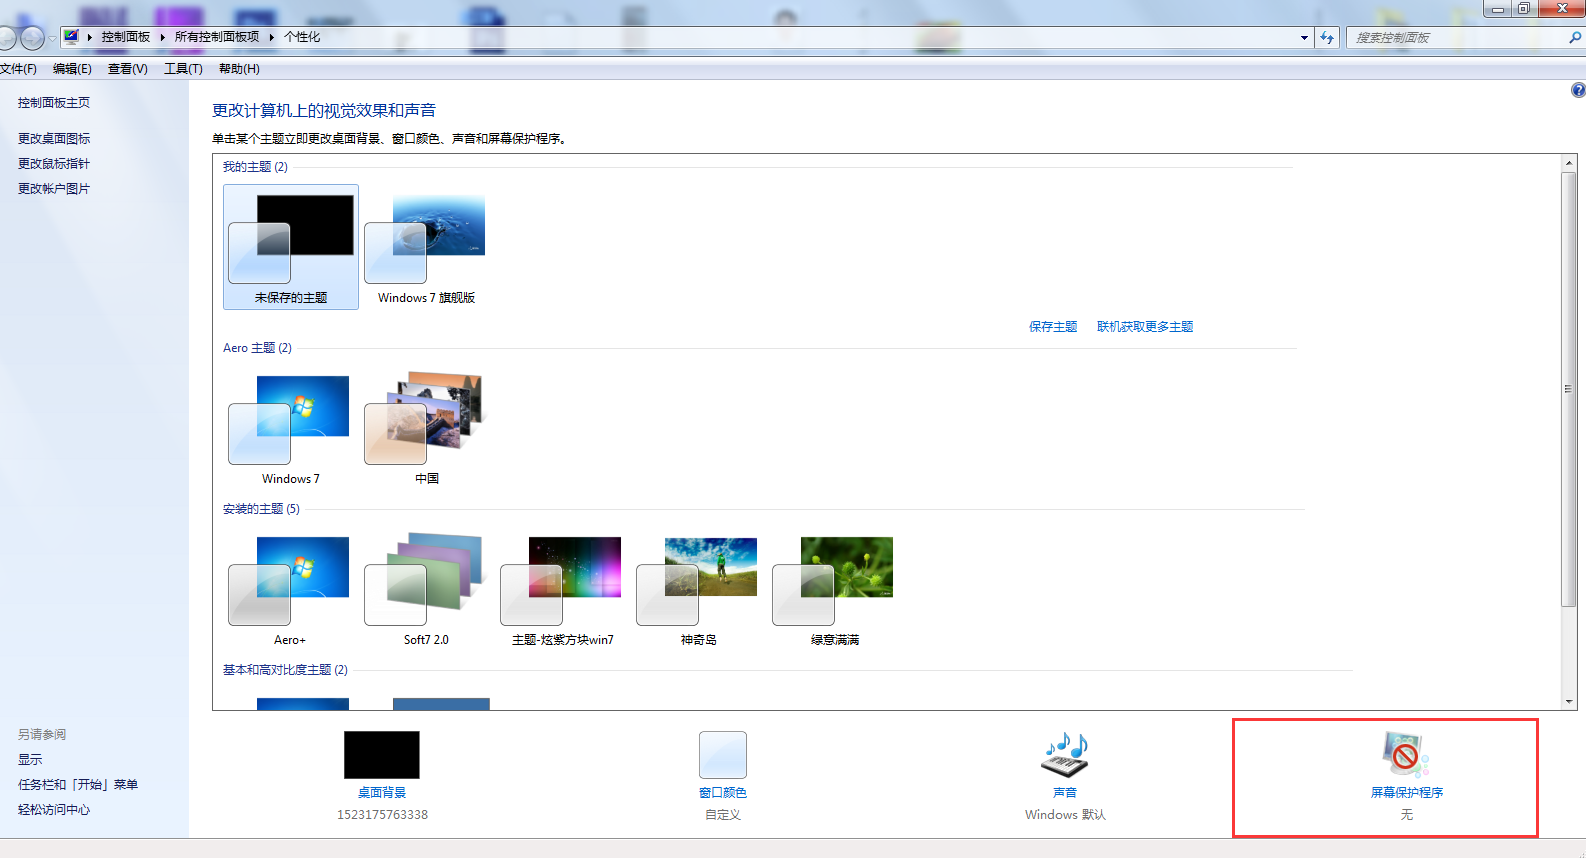The image size is (1586, 858).
Task: Apply the Soft7 2.0 theme
Action: pos(427,589)
